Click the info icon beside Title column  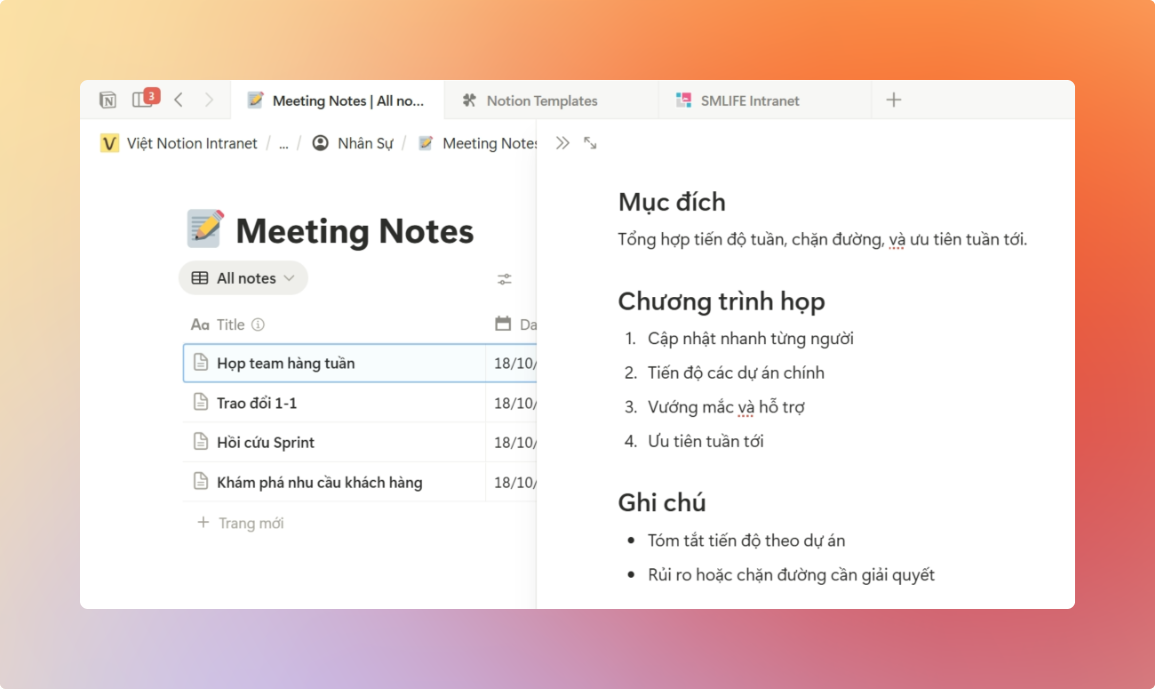(x=258, y=325)
